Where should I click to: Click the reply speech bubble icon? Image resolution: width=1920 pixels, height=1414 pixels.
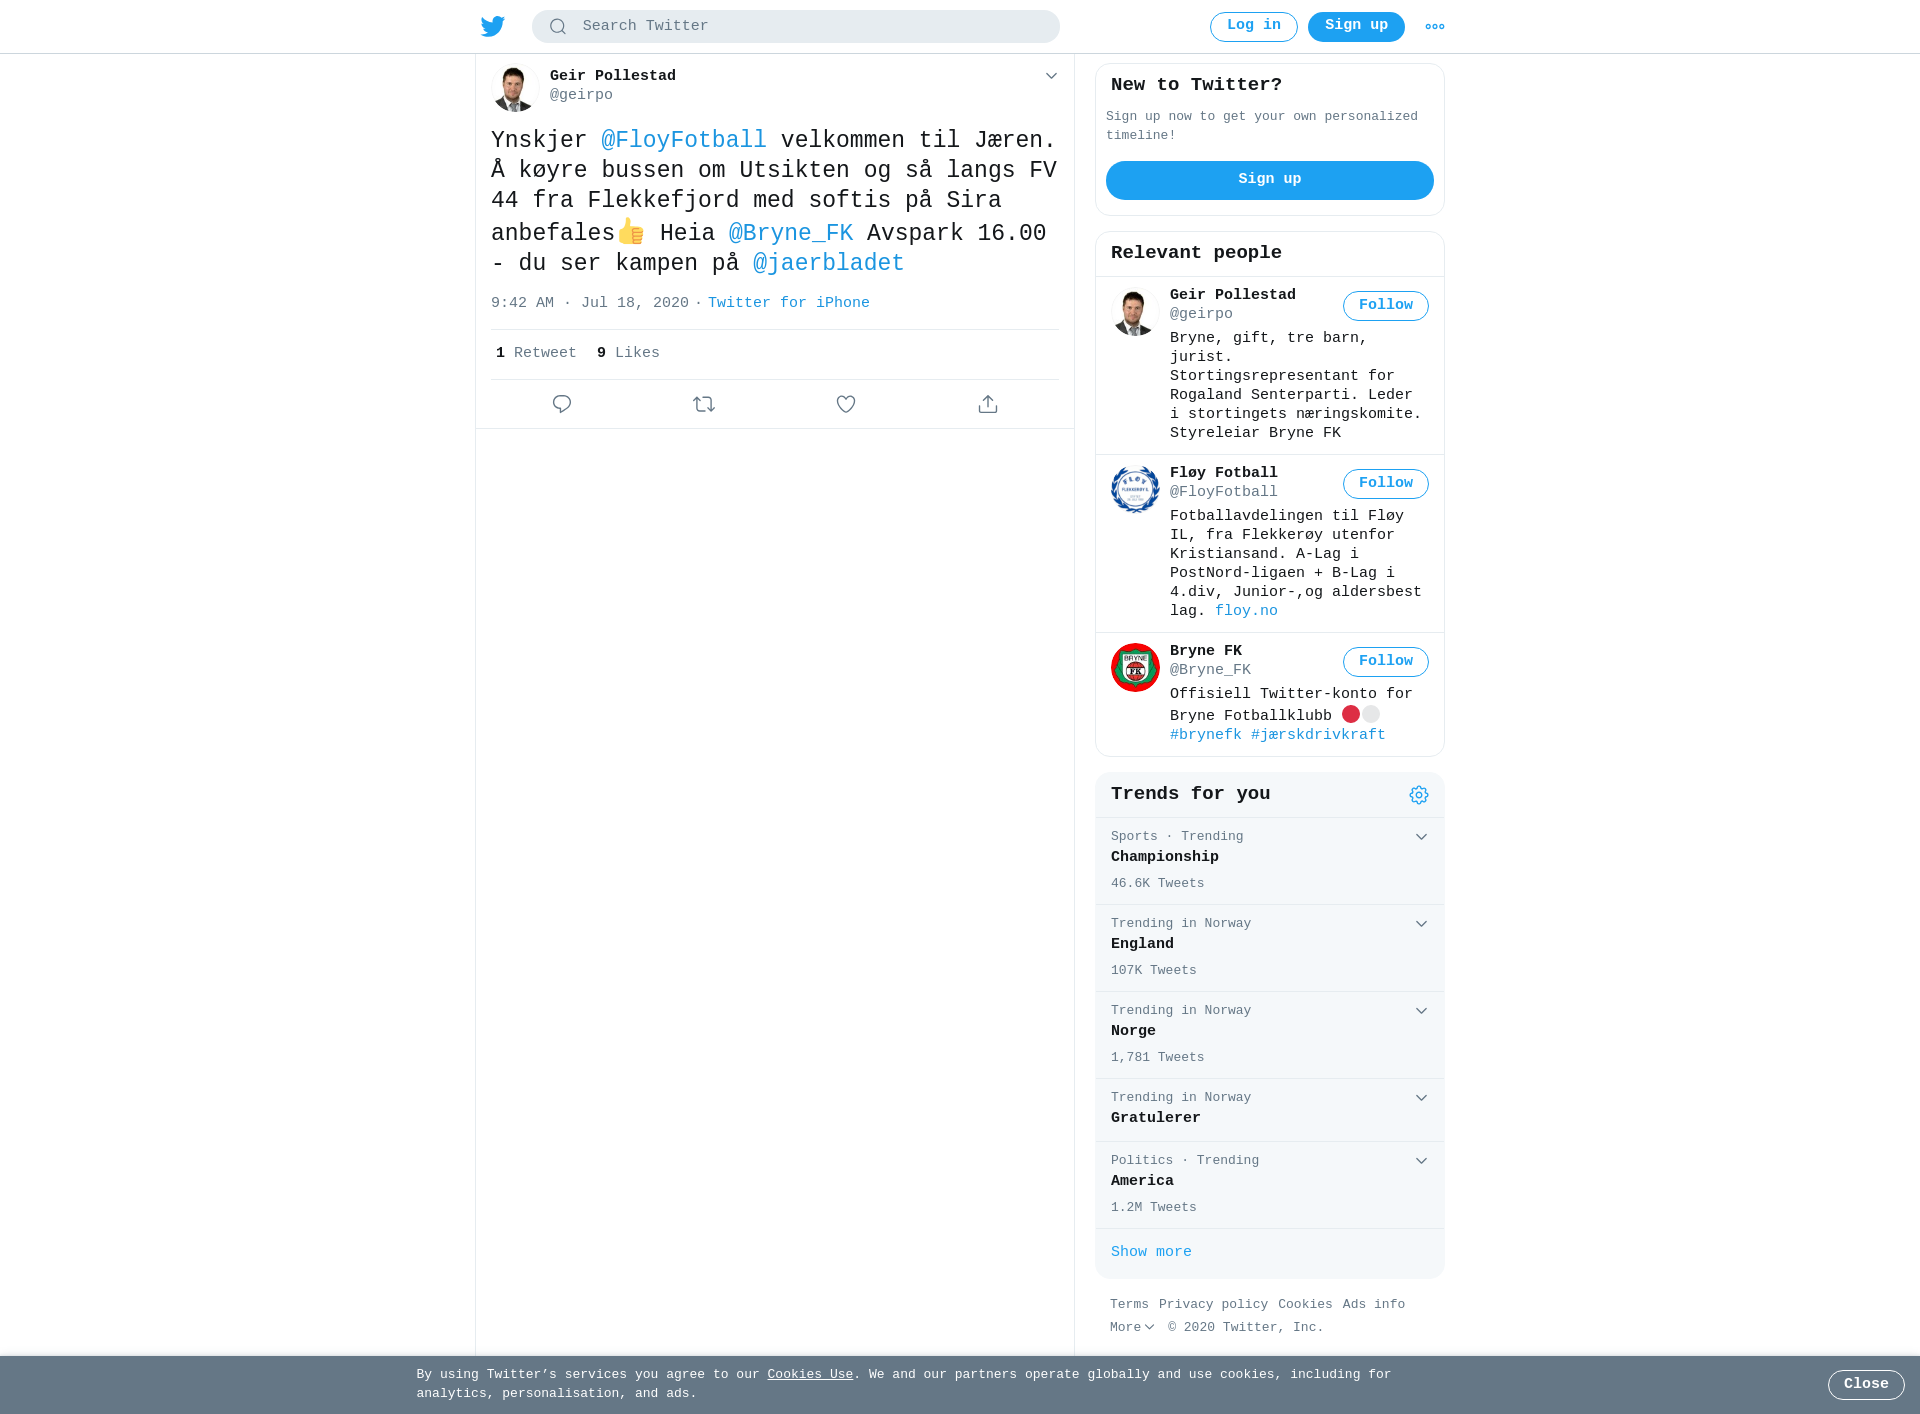tap(562, 404)
